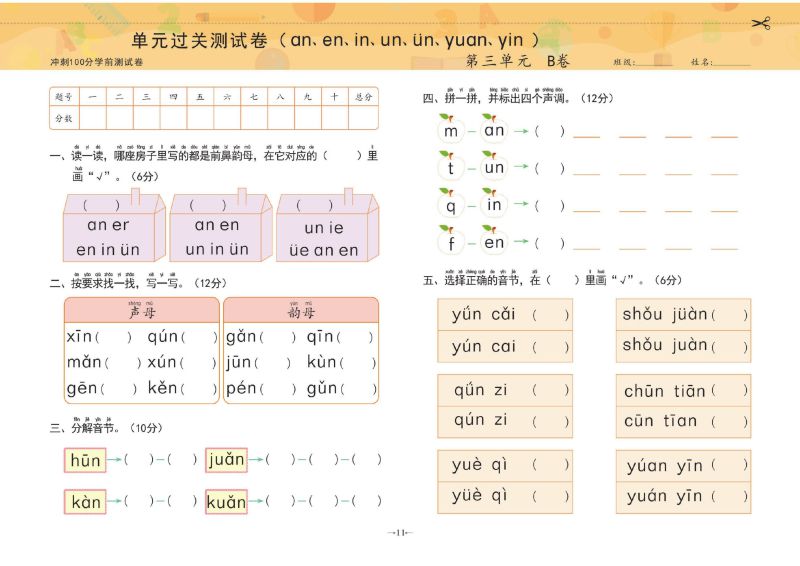The image size is (800, 566).
Task: Click the syllable kěn
Action: click(162, 388)
